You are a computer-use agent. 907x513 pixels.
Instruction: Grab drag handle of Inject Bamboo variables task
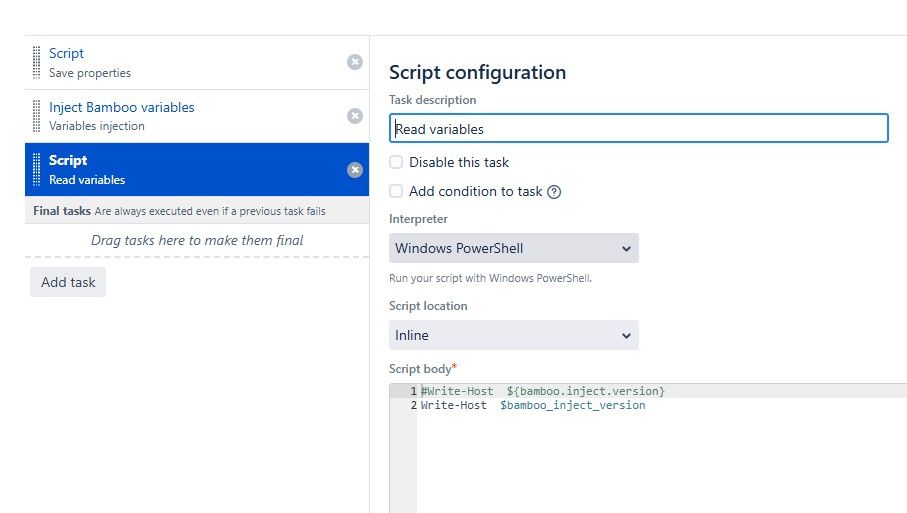pos(36,116)
